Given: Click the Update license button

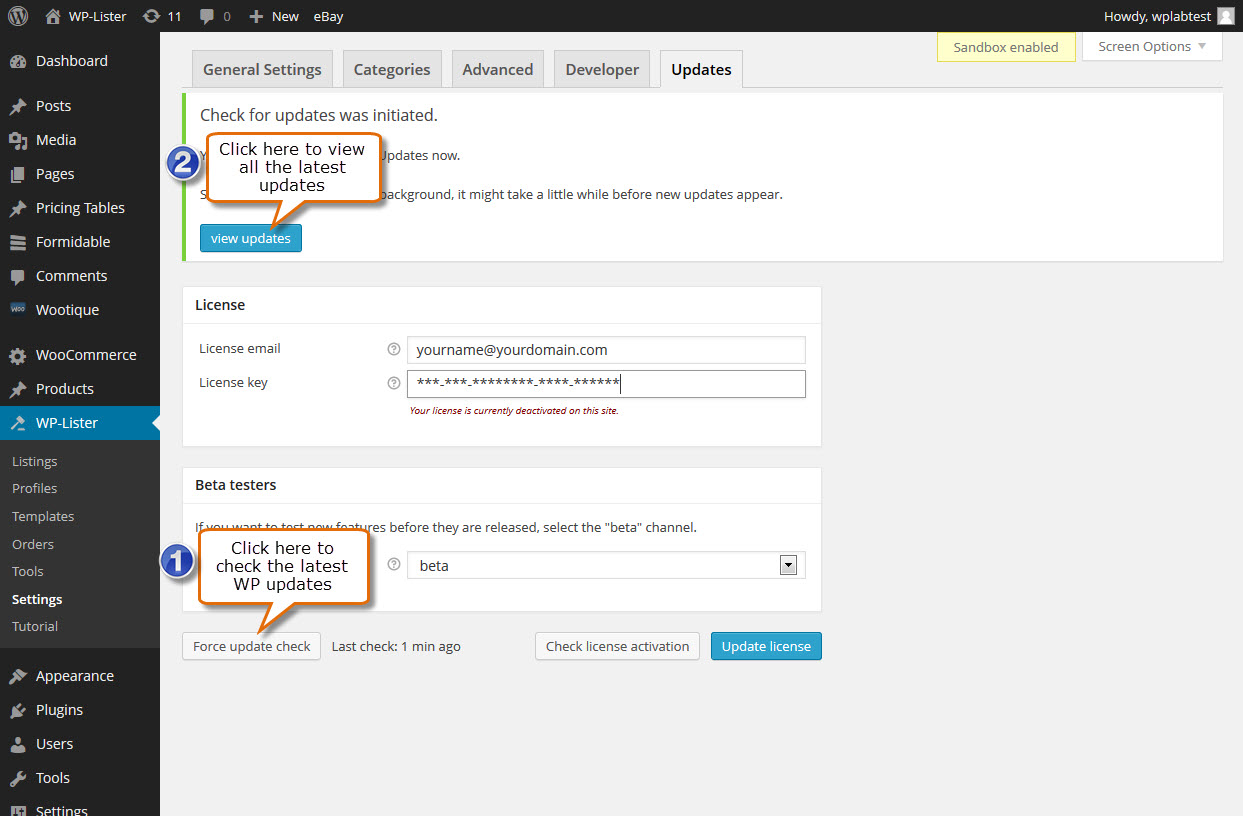Looking at the screenshot, I should click(x=766, y=646).
